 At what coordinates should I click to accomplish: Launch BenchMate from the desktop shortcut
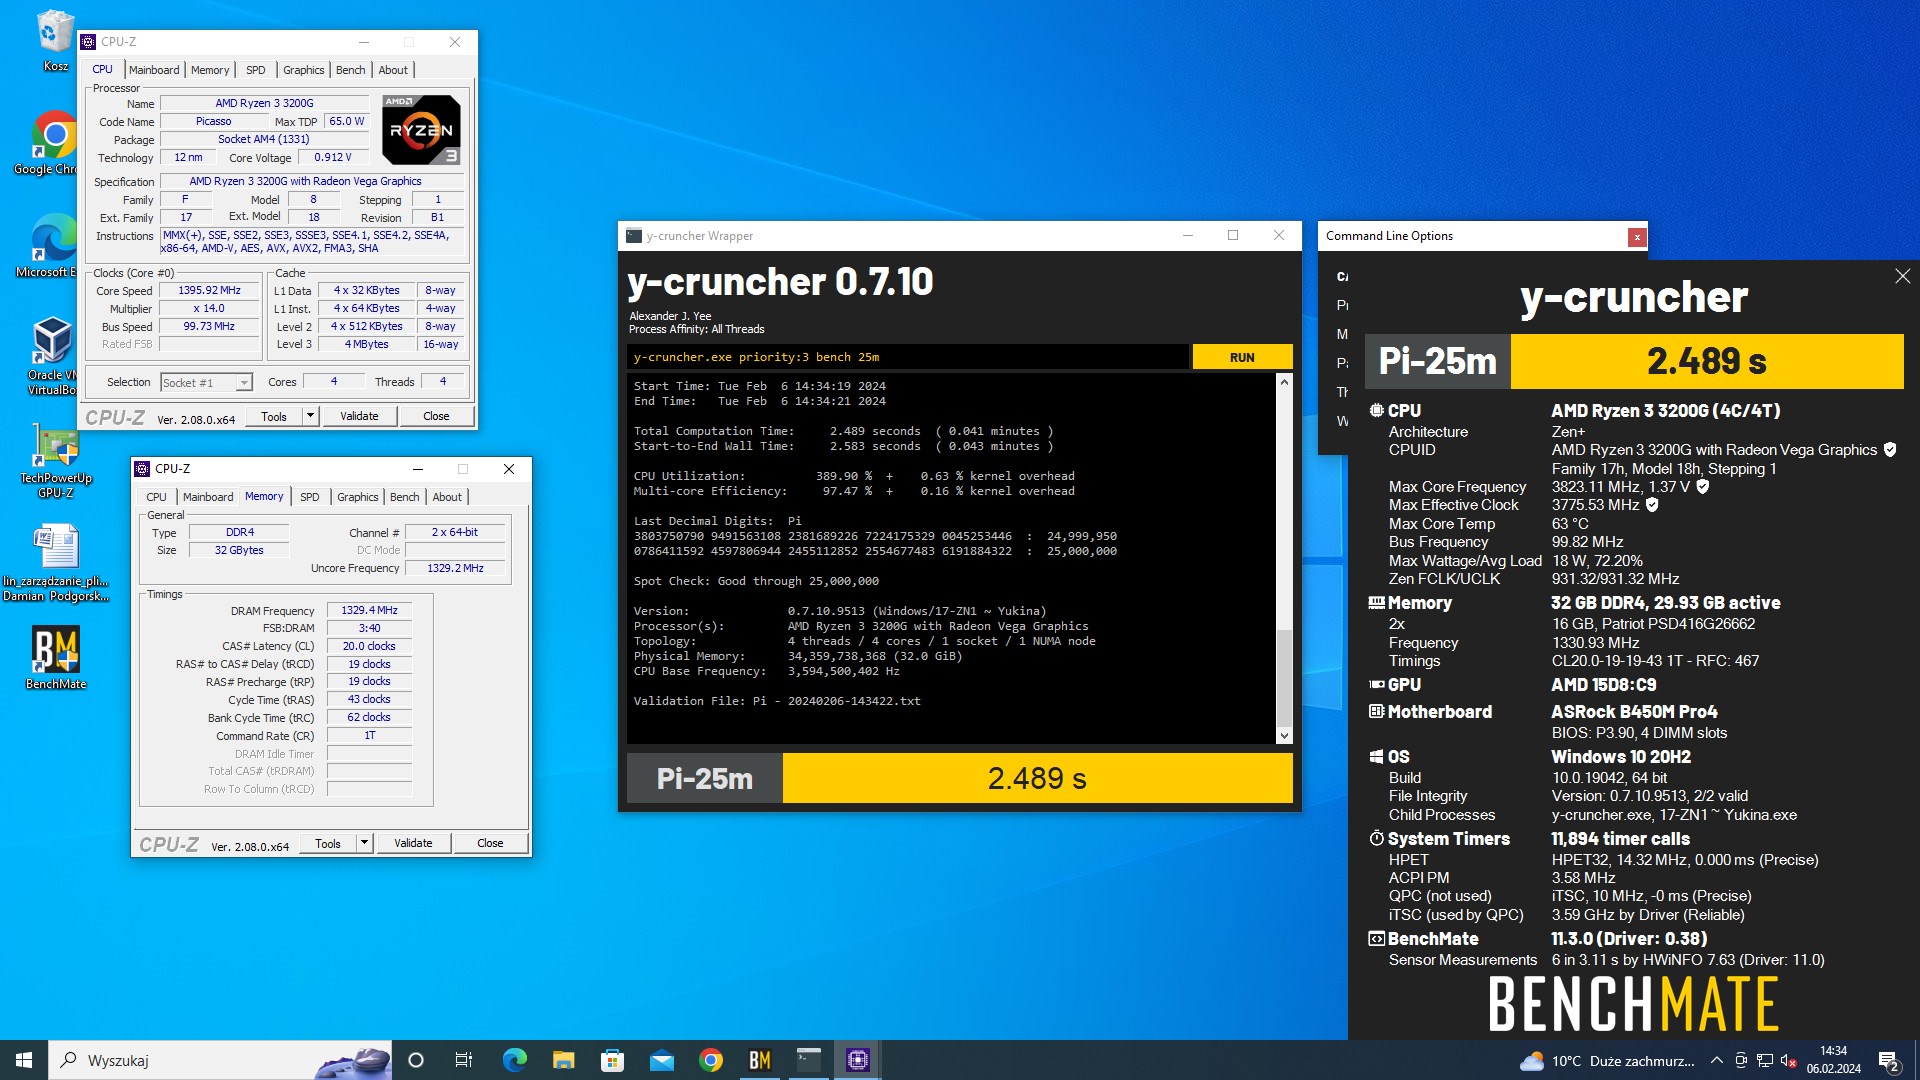tap(56, 658)
